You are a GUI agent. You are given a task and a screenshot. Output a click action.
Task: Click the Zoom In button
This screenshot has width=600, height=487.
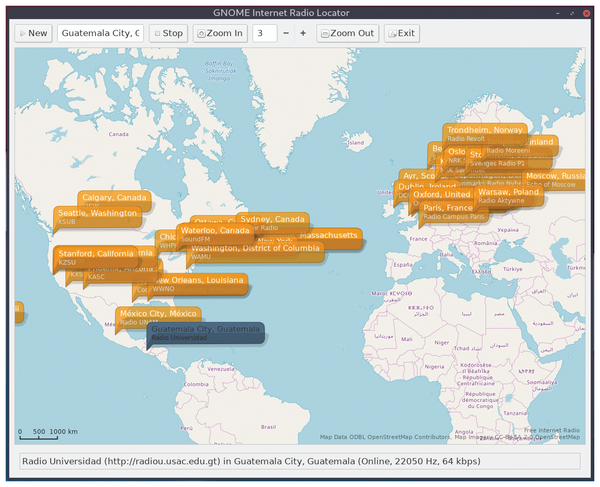coord(220,33)
